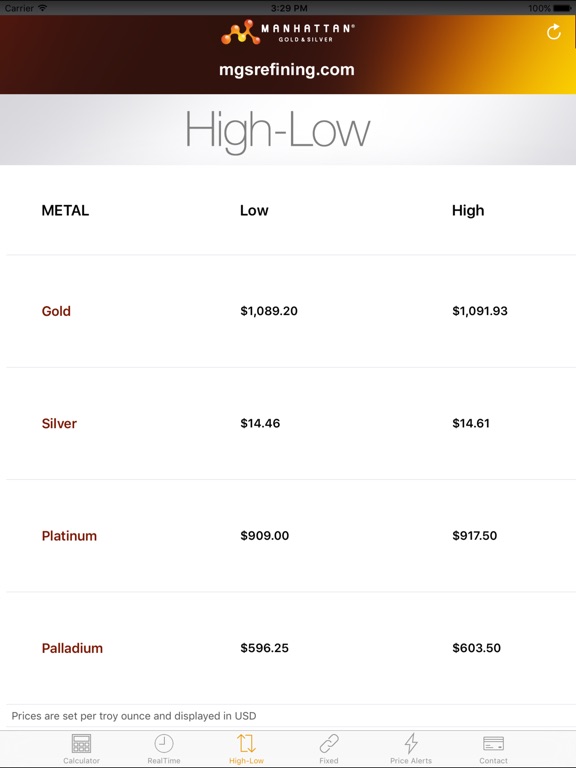Tap the High column header

point(468,211)
